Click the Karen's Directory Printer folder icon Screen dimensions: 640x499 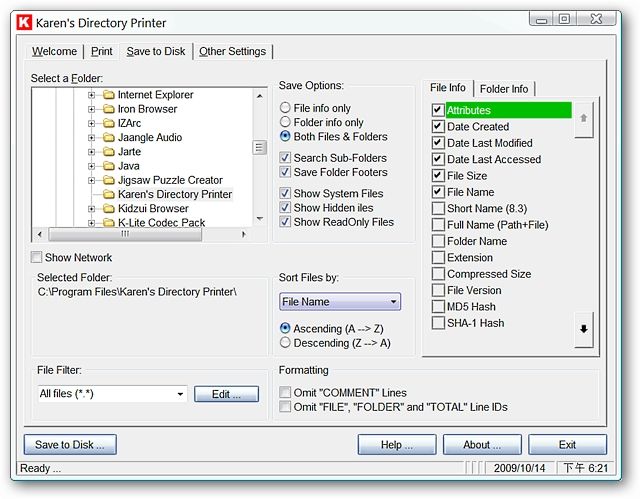pyautogui.click(x=109, y=194)
